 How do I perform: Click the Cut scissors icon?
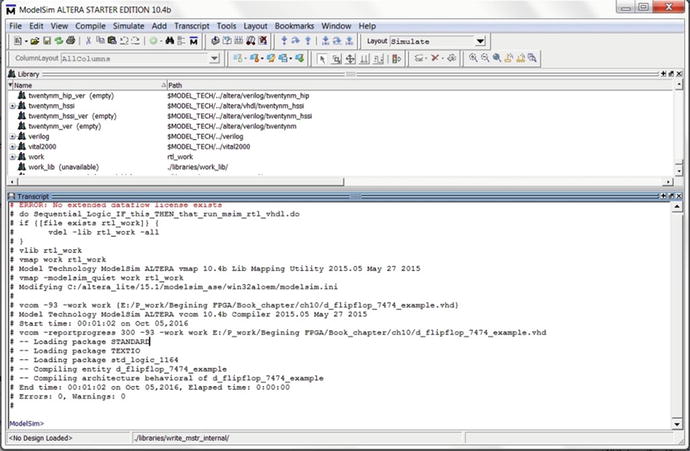point(88,41)
